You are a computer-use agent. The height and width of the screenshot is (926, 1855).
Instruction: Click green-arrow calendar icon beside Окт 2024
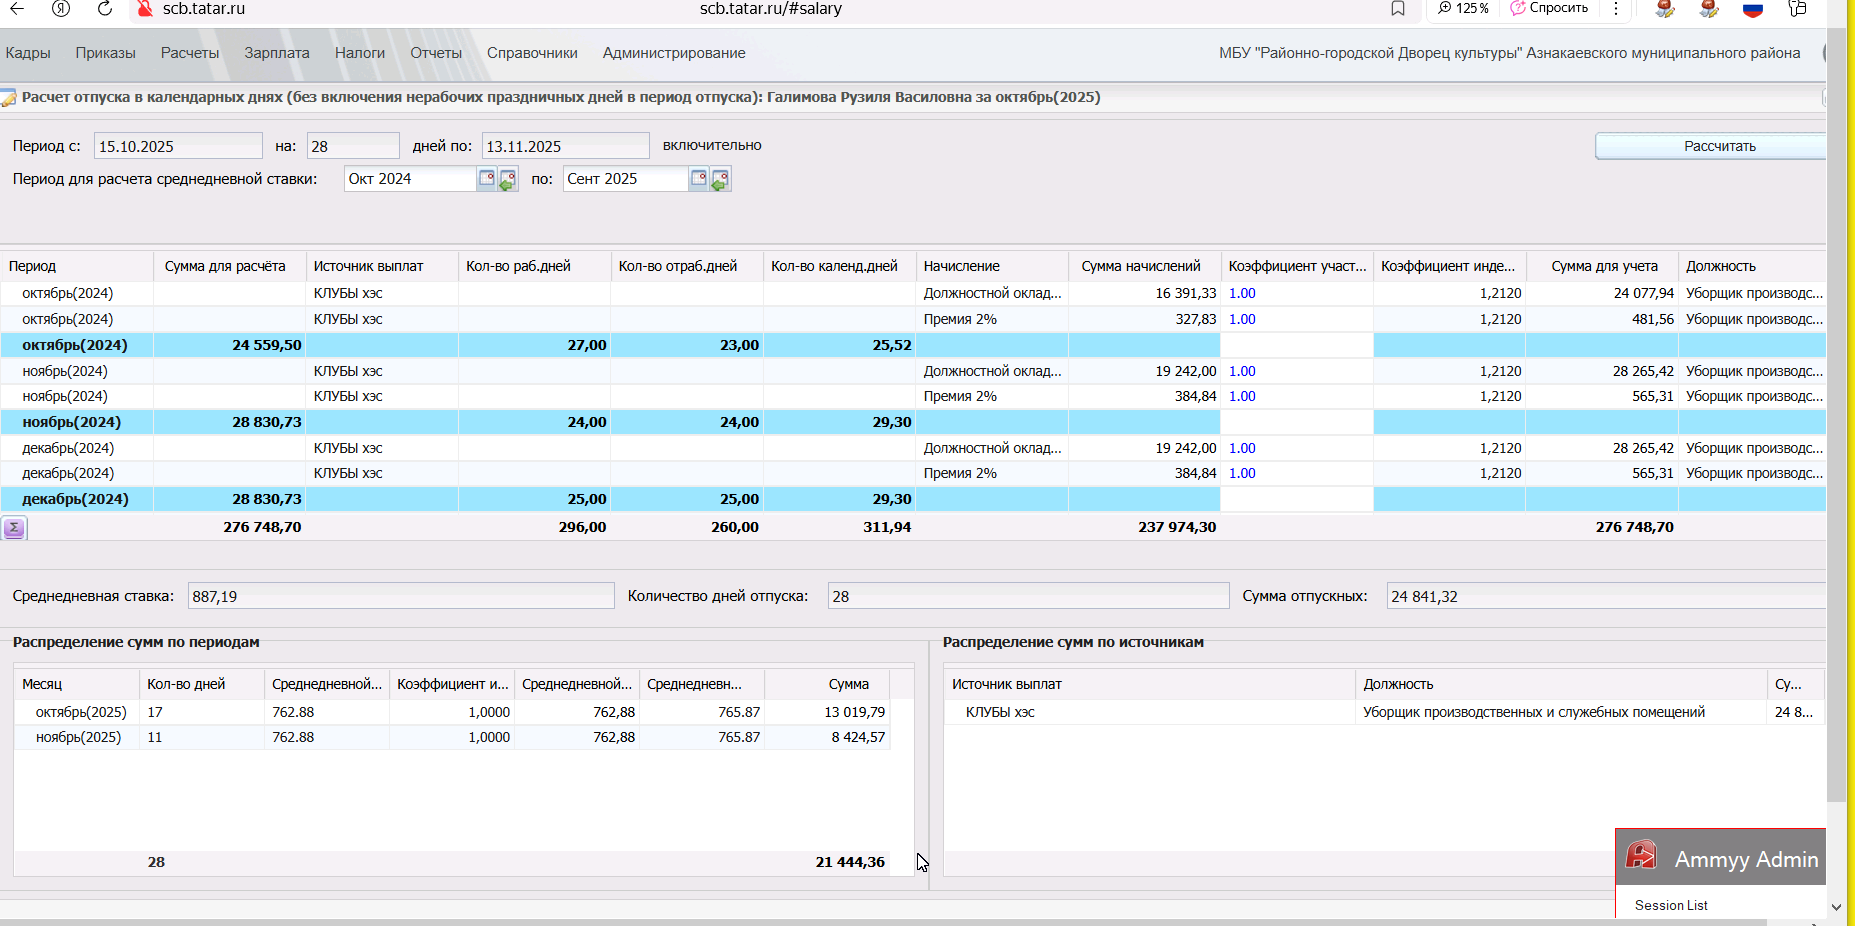coord(508,180)
